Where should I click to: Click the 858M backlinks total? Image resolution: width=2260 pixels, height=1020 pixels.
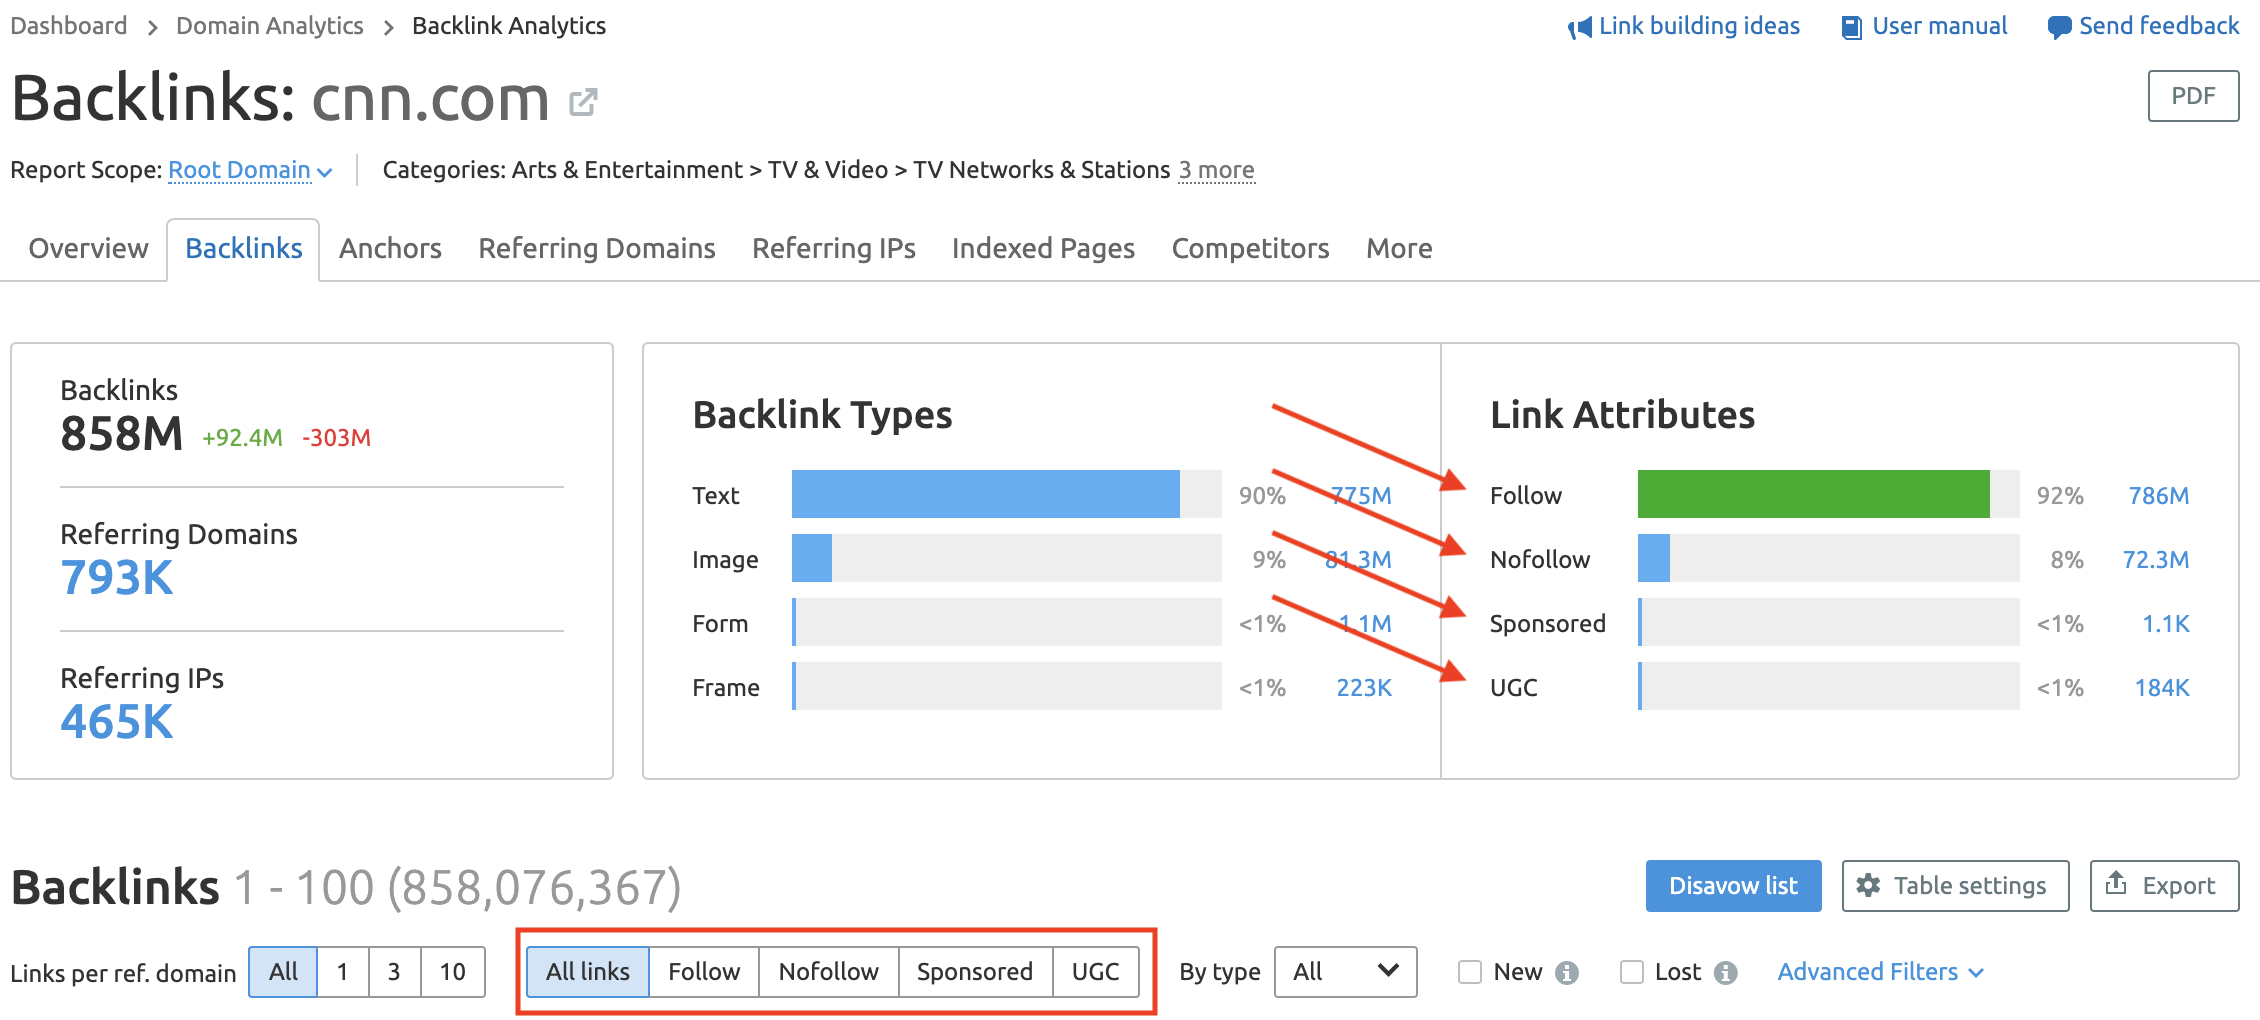pos(122,434)
